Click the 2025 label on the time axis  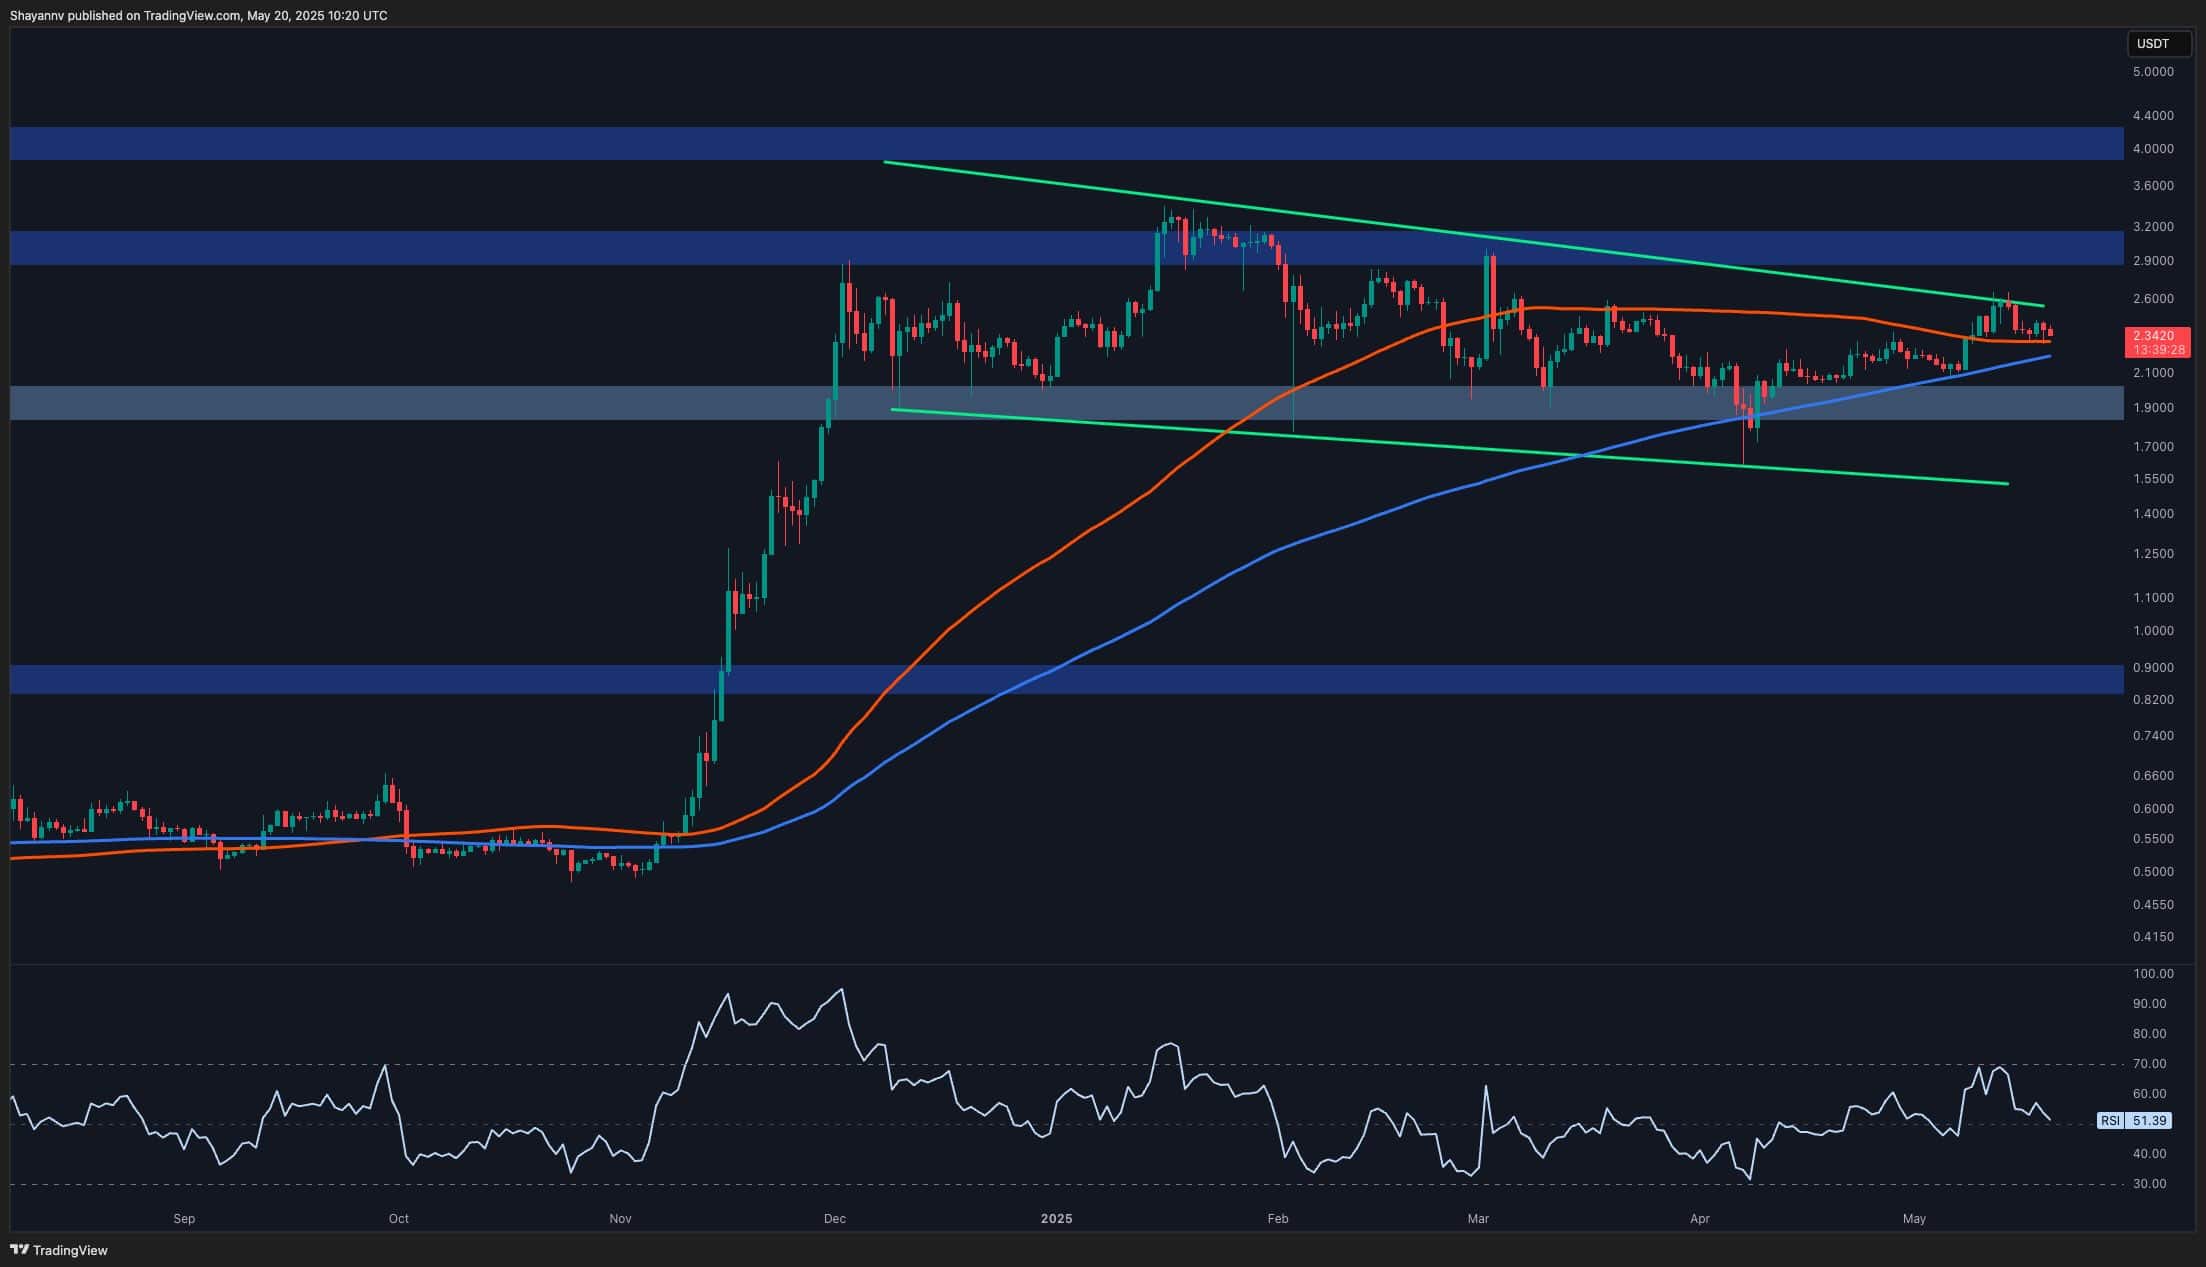(1059, 1219)
